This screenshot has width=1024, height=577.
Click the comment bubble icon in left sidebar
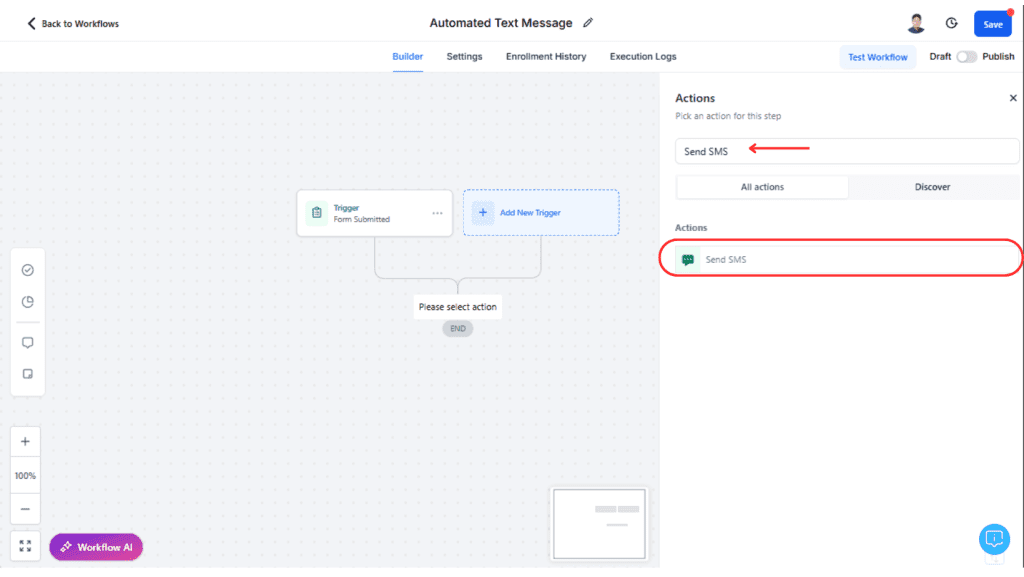pyautogui.click(x=27, y=342)
